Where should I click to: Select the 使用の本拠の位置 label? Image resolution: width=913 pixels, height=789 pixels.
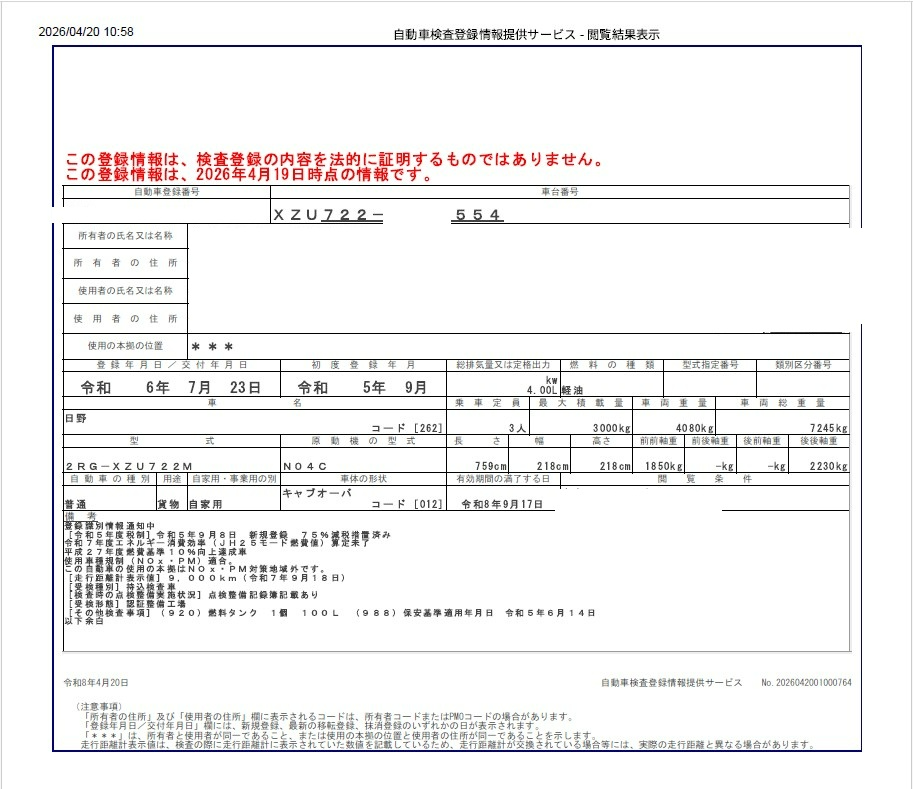pos(125,346)
